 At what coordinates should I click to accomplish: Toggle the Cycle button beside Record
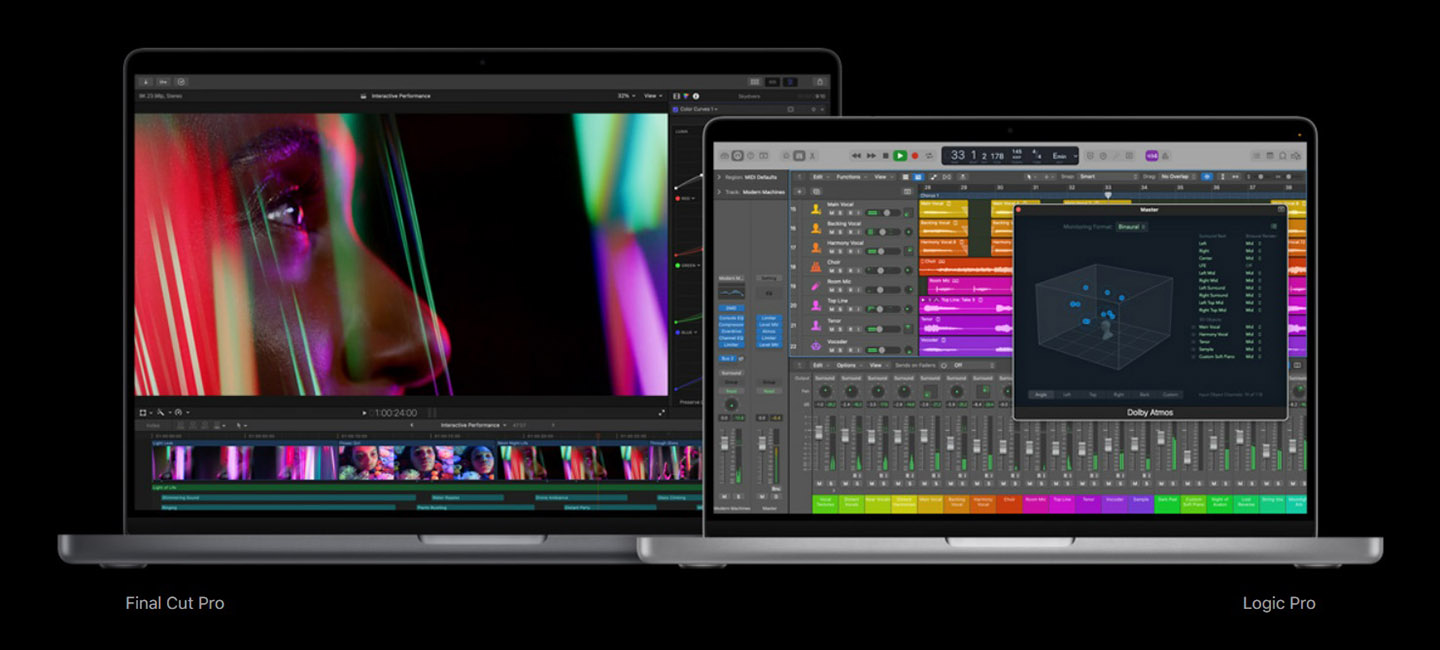pyautogui.click(x=929, y=156)
